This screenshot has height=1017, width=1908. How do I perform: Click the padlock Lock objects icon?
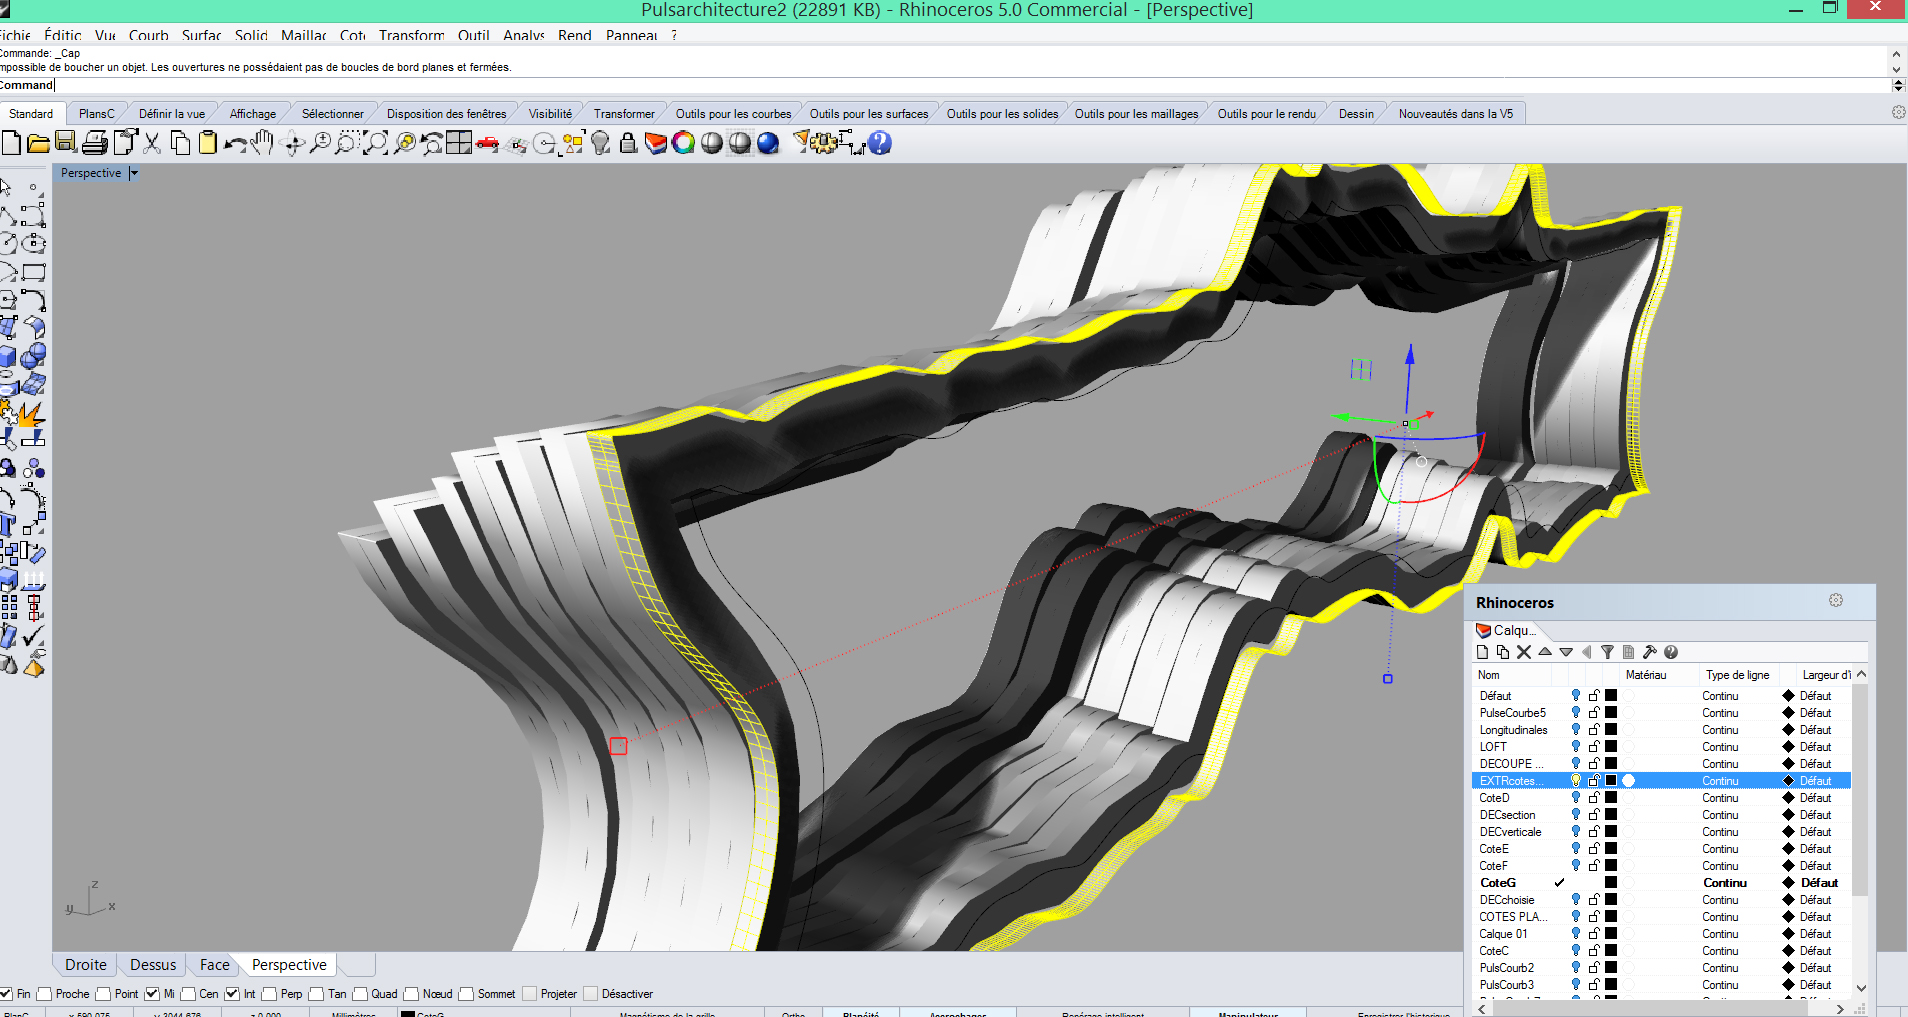point(628,143)
